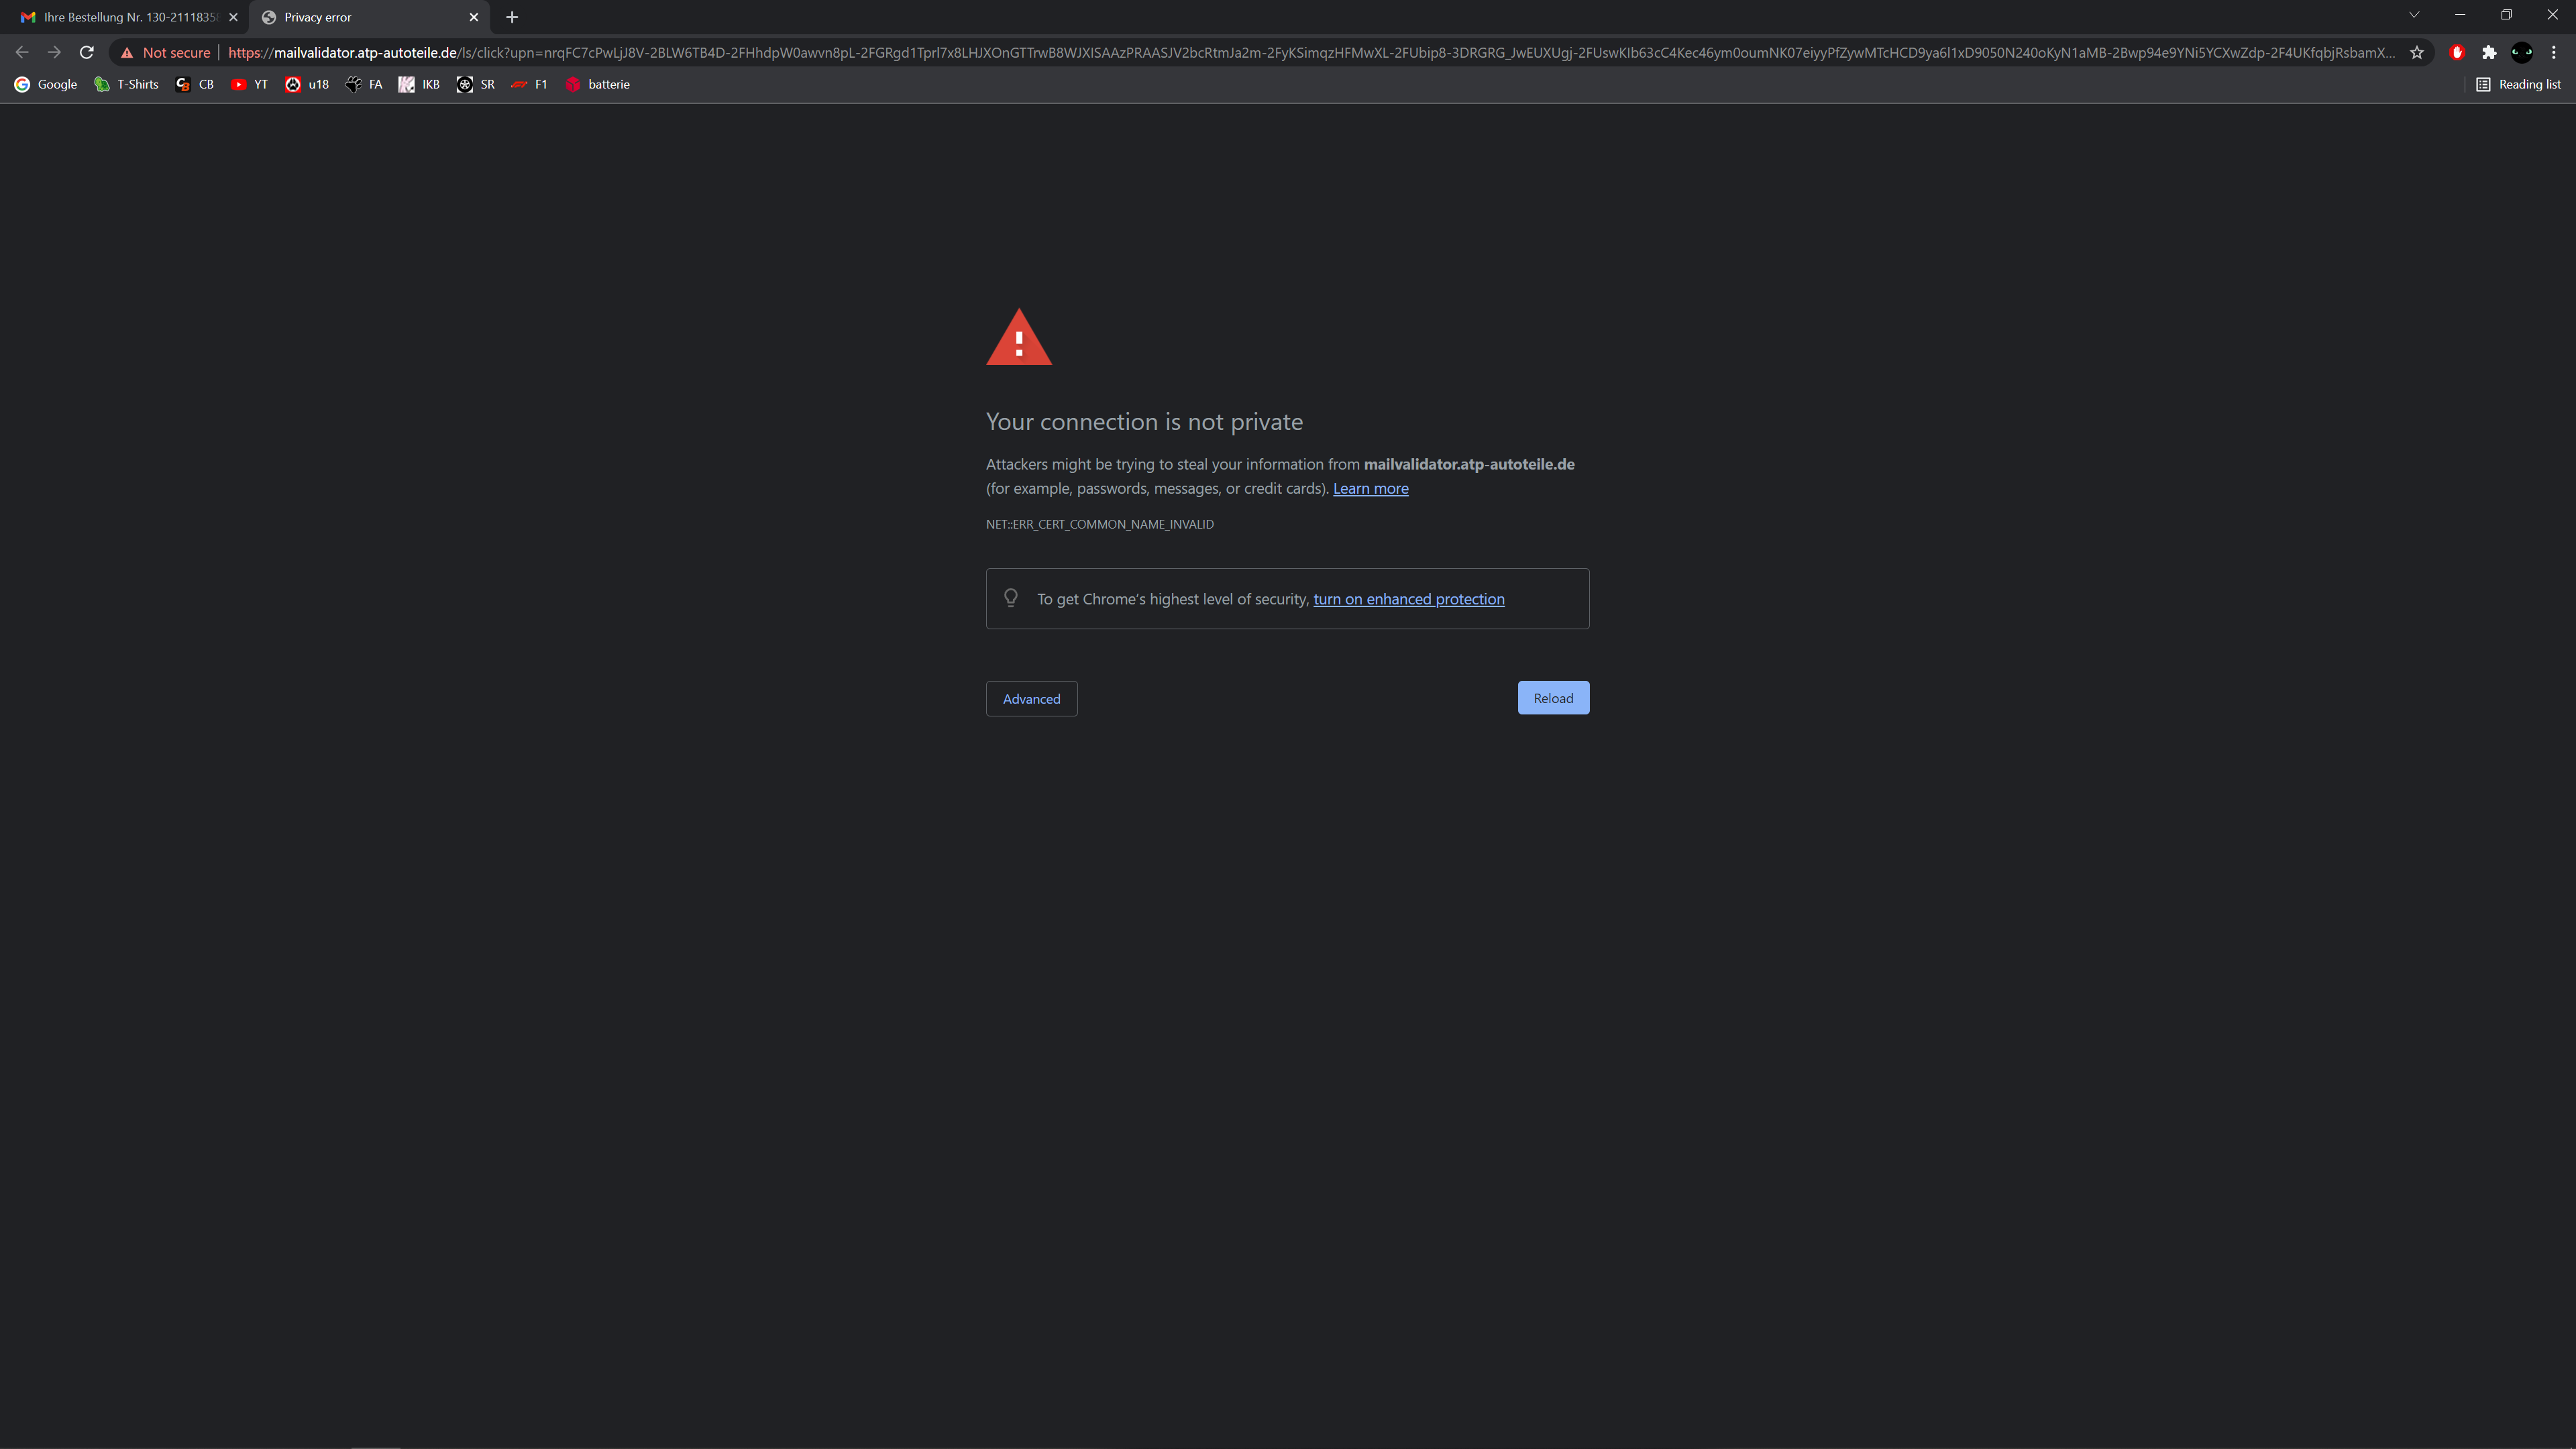Bookmark this page with the star icon
2576x1449 pixels.
[x=2417, y=53]
